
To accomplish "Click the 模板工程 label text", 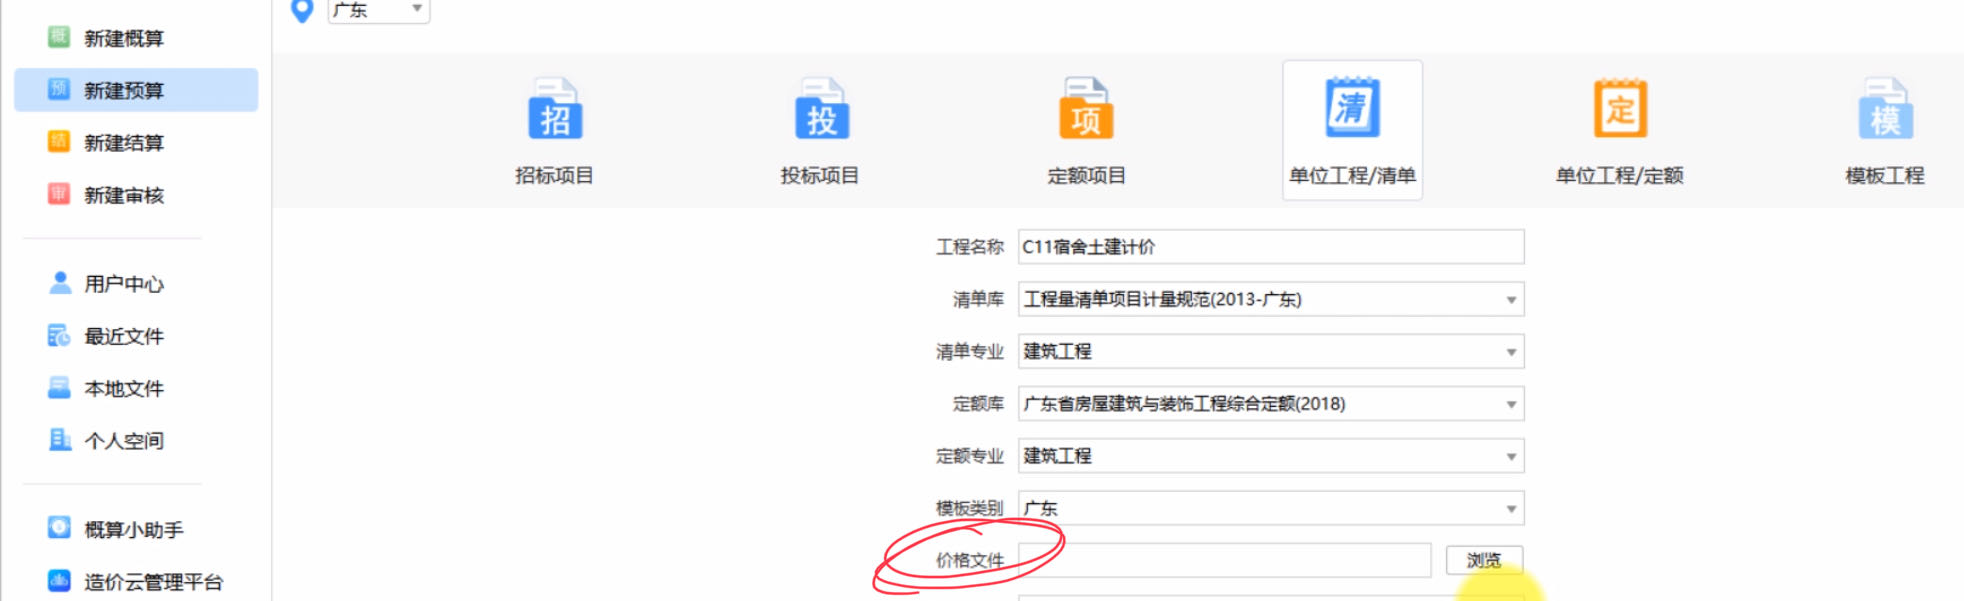I will click(x=1885, y=175).
